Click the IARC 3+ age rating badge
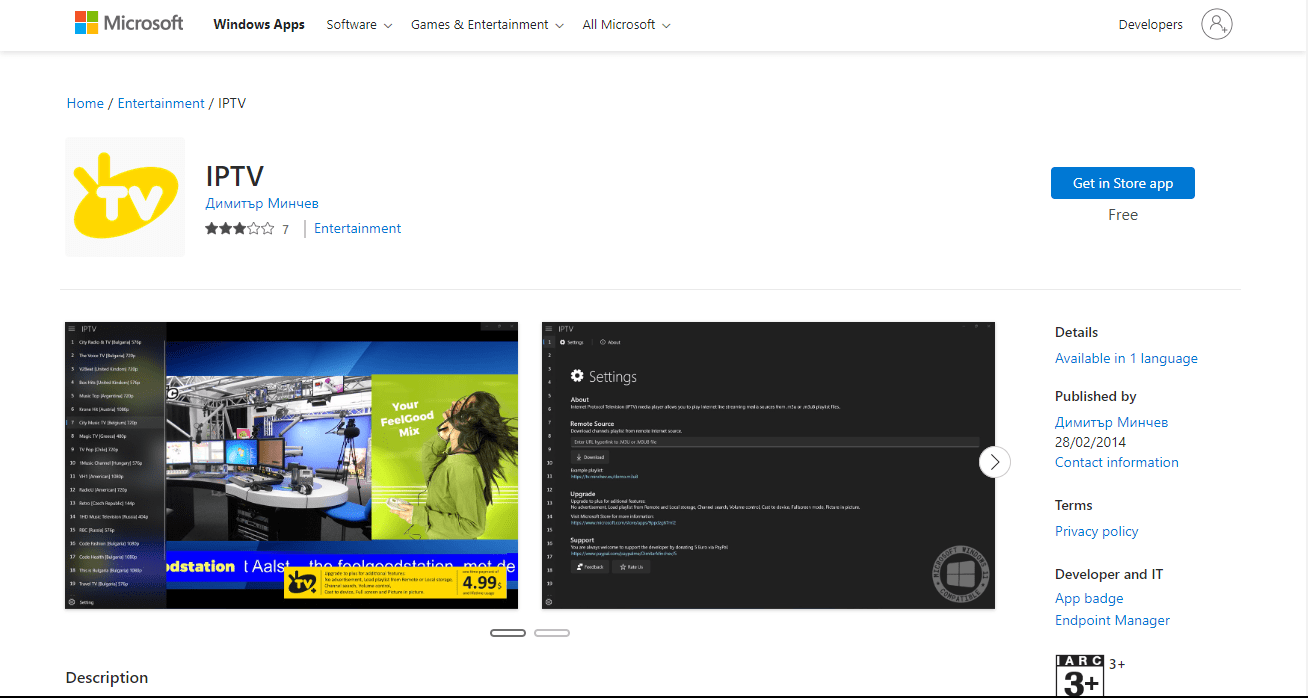Viewport: 1308px width, 698px height. (x=1079, y=676)
